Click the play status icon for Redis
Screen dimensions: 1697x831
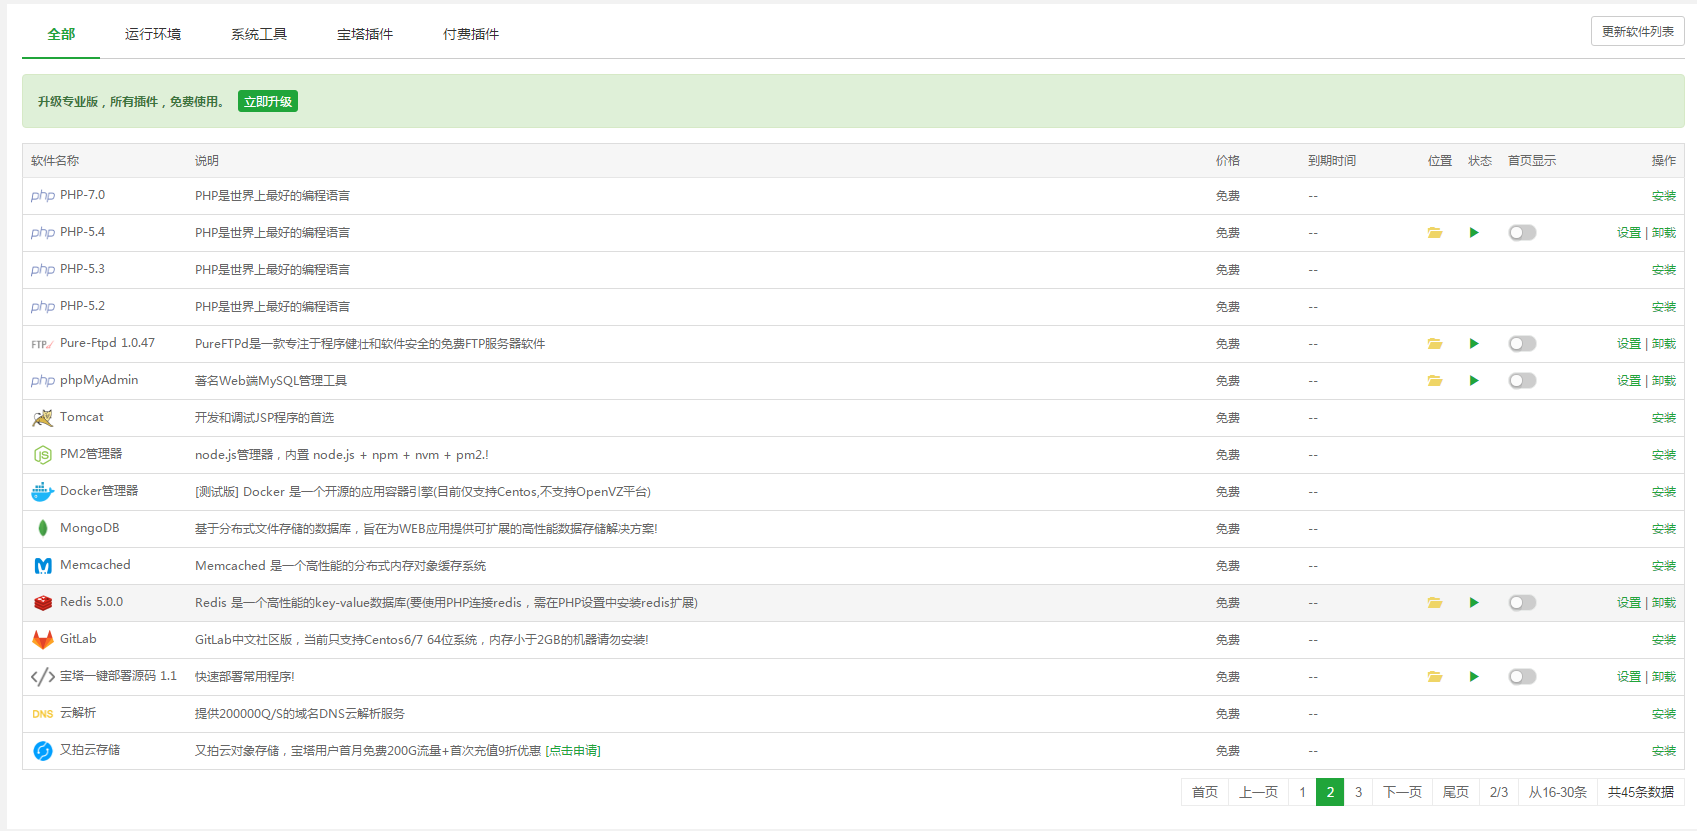(x=1474, y=603)
